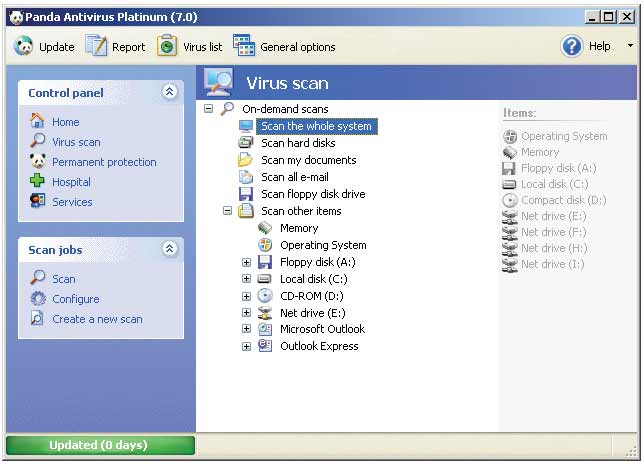
Task: Expand the Floppy disk (A:) tree node
Action: (246, 262)
